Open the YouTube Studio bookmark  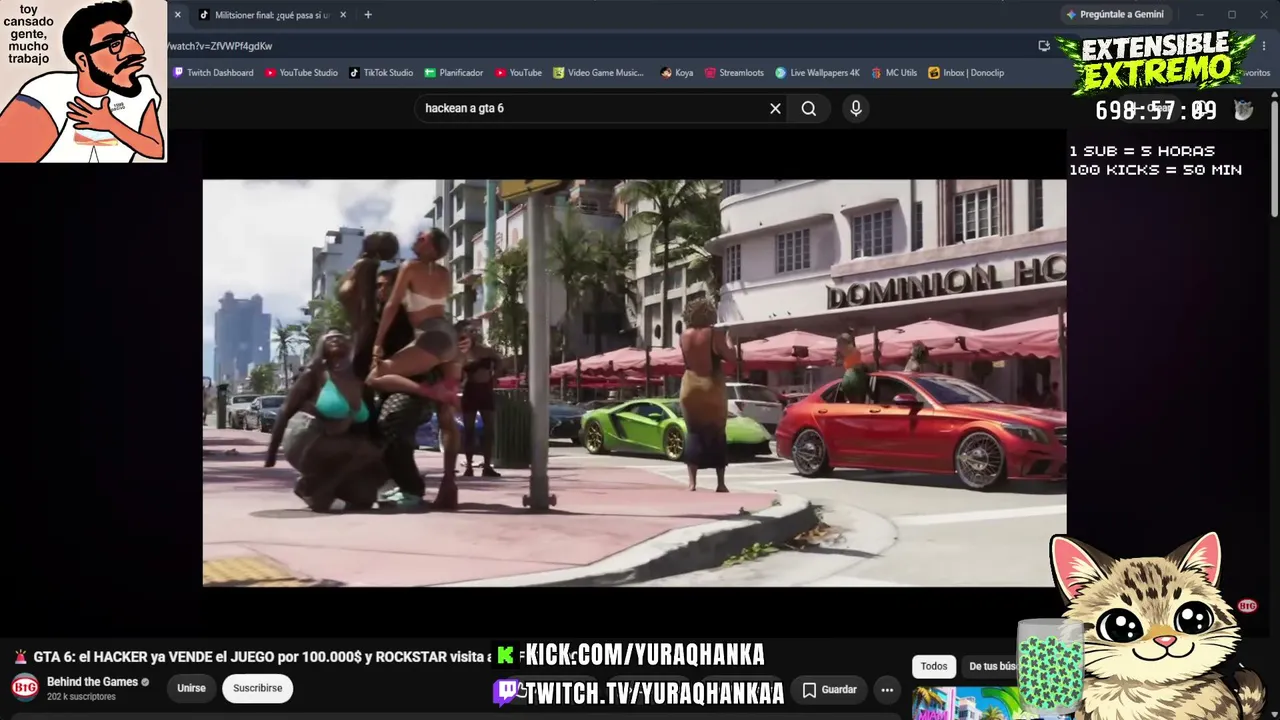coord(301,73)
